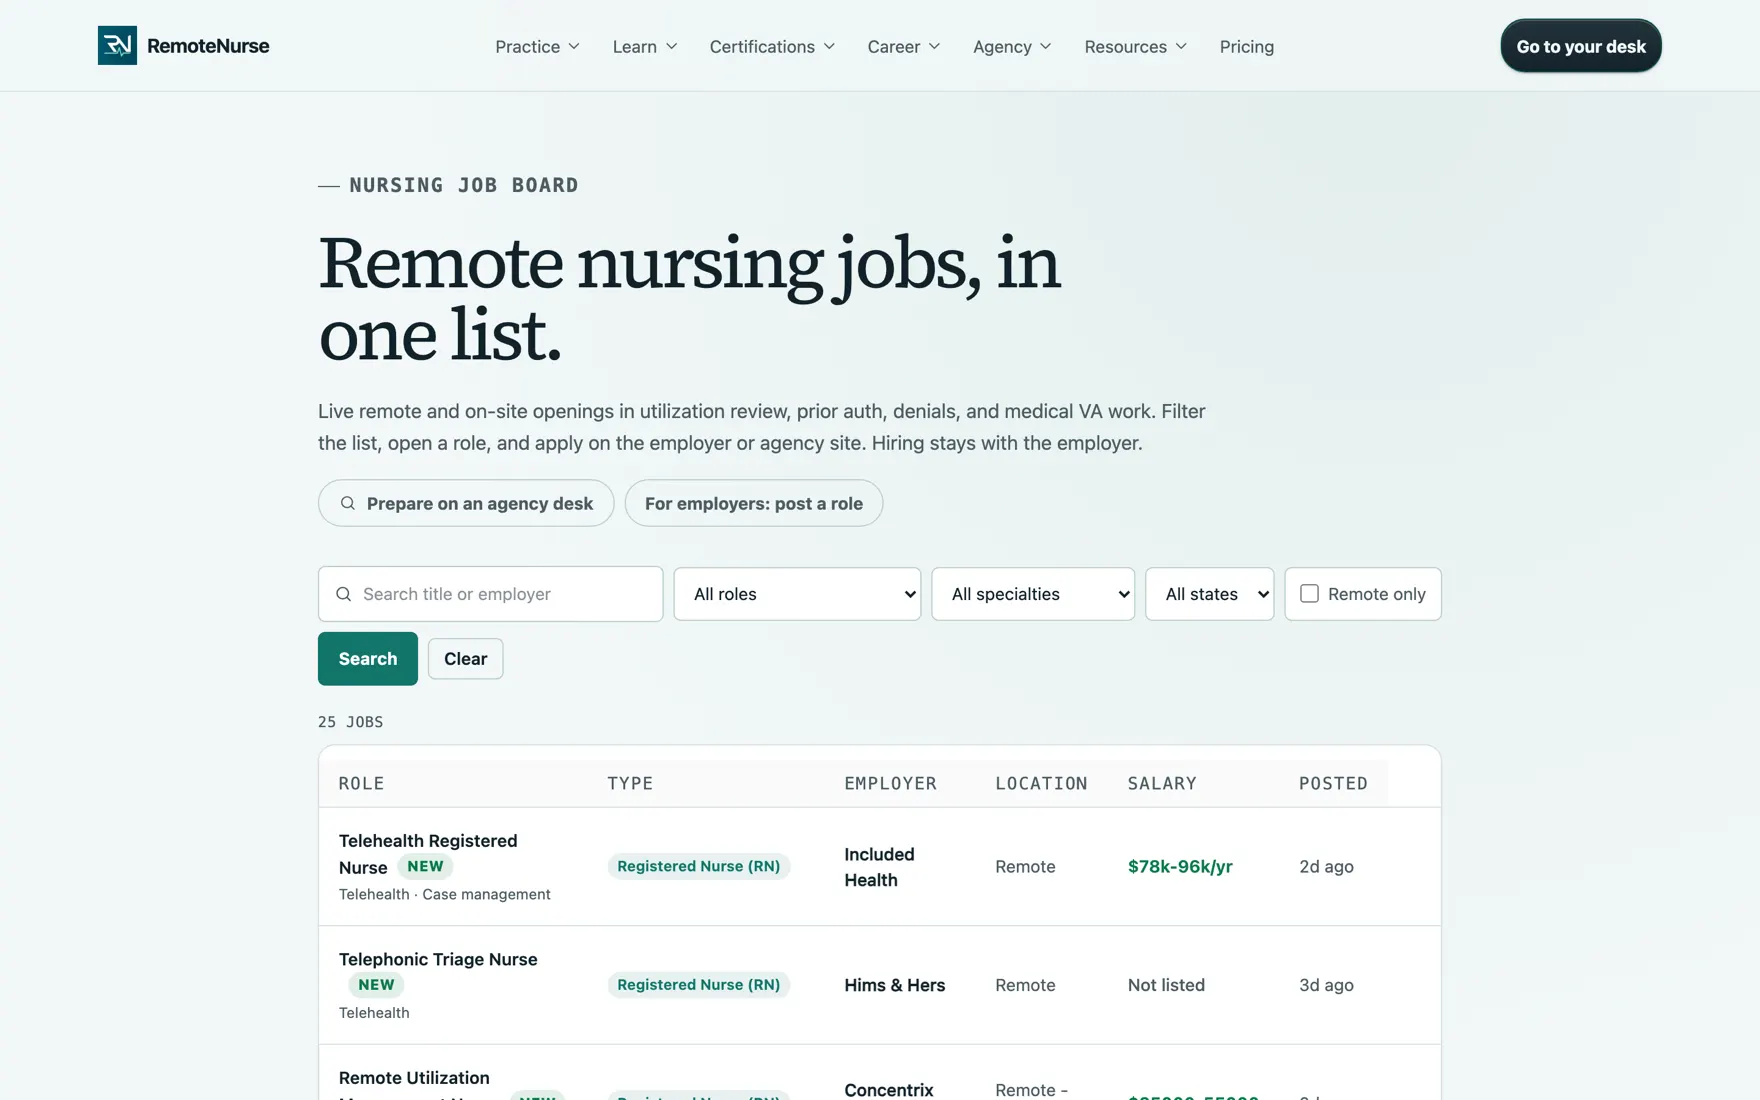Click the ROLE column header
Viewport: 1760px width, 1100px height.
[361, 783]
